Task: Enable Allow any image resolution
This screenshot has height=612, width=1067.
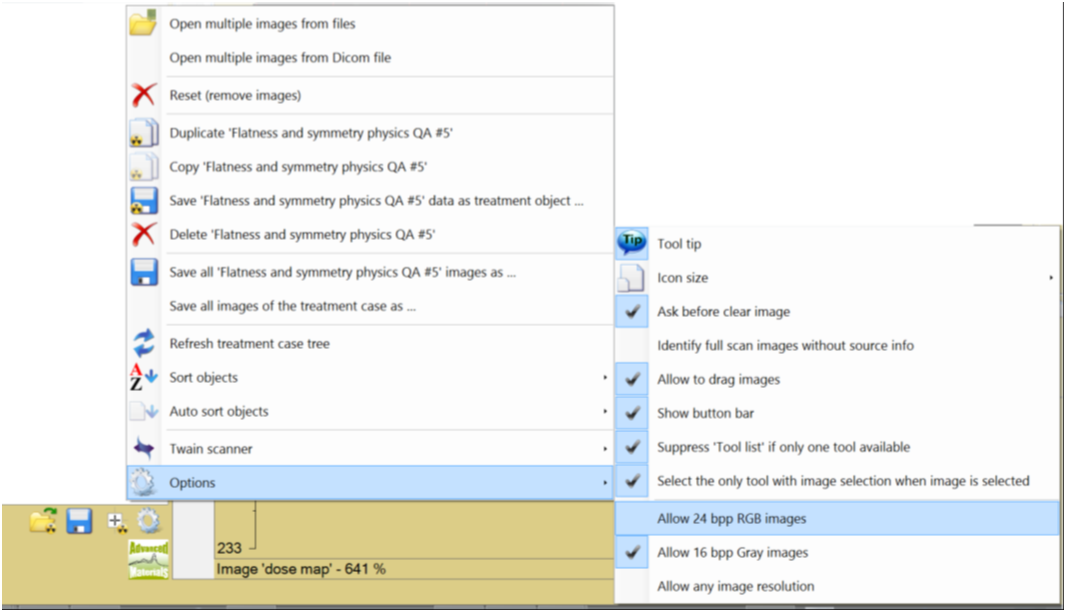Action: [x=837, y=586]
